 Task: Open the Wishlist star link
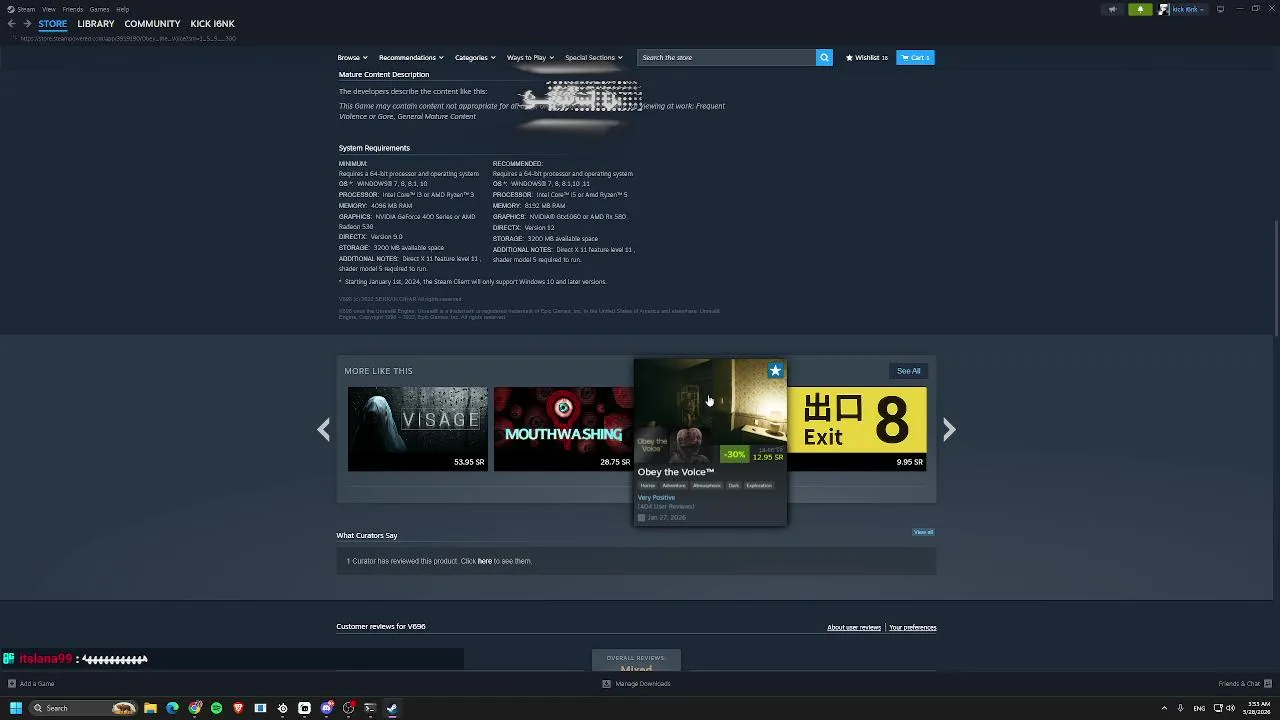(x=867, y=57)
